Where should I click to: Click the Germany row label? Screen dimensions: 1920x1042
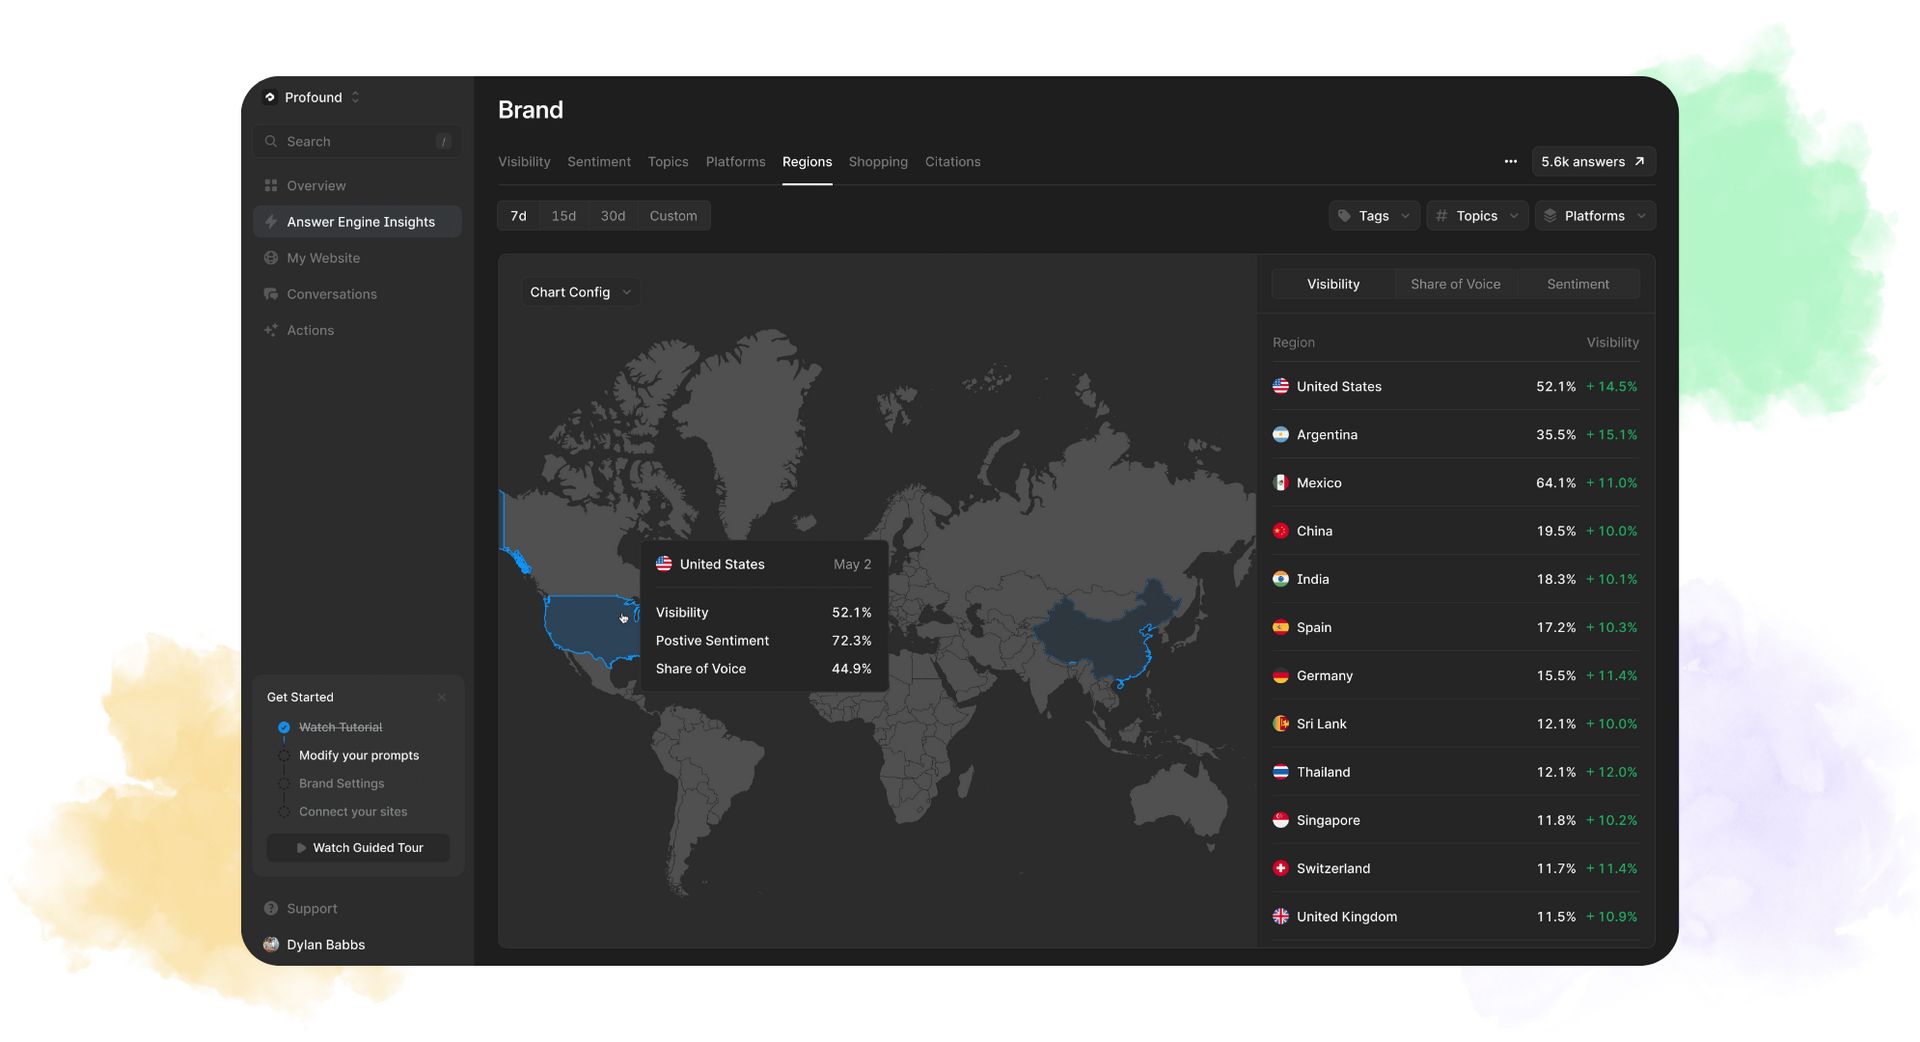pos(1325,676)
